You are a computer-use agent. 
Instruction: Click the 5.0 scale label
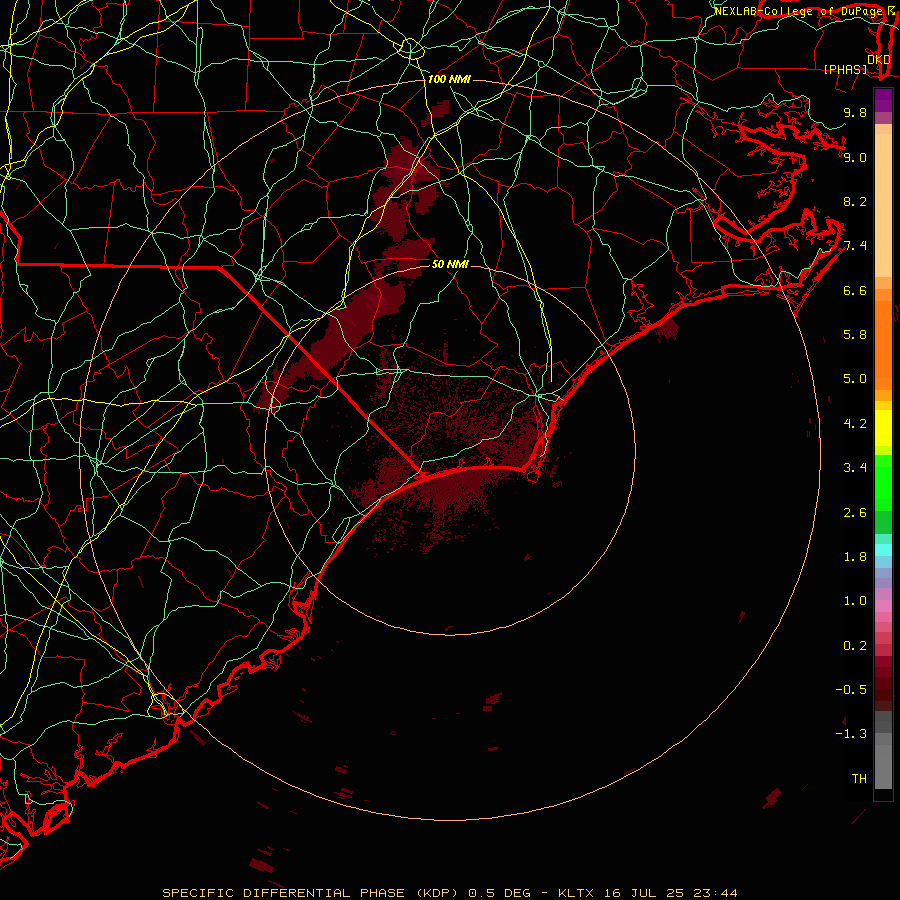click(855, 379)
